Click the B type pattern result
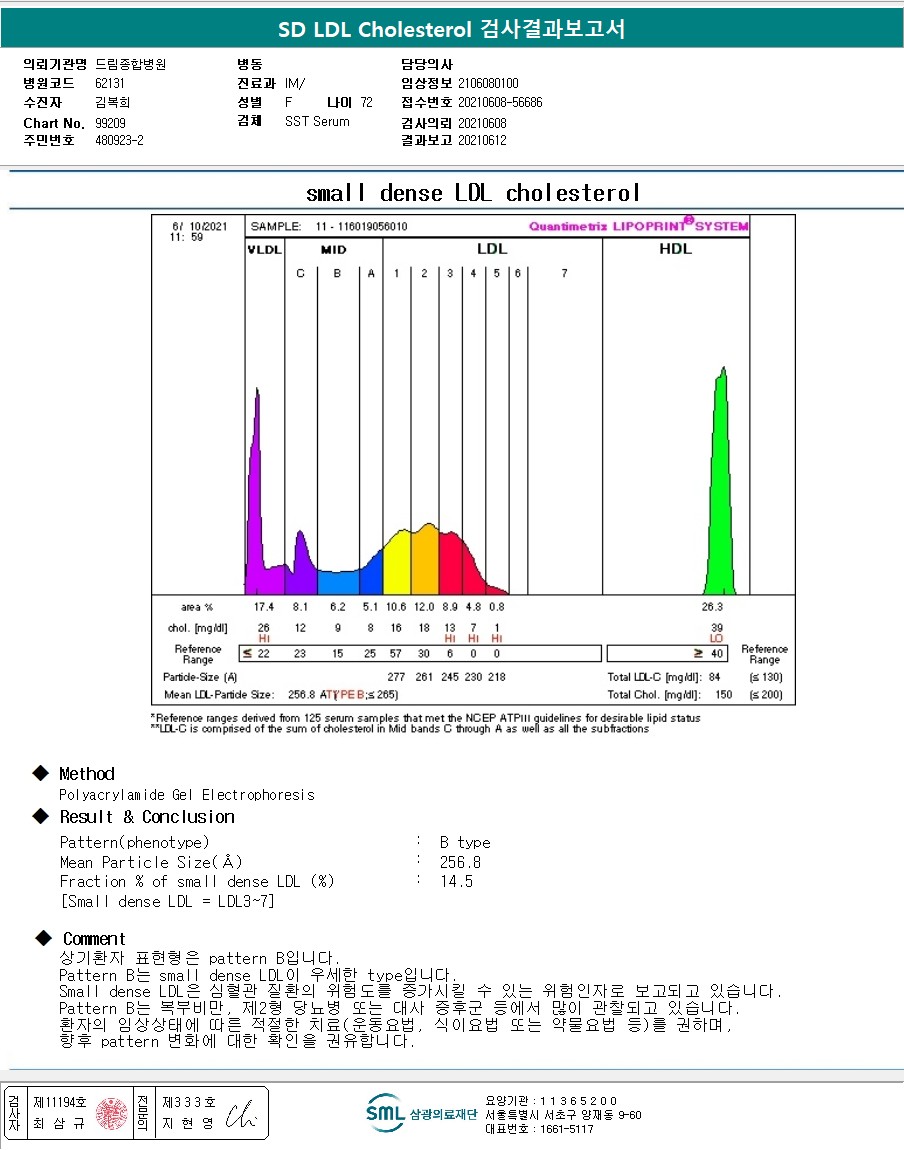The width and height of the screenshot is (904, 1150). click(465, 842)
